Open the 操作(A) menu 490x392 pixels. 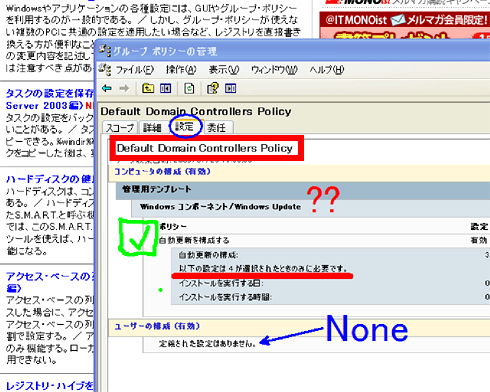(181, 70)
